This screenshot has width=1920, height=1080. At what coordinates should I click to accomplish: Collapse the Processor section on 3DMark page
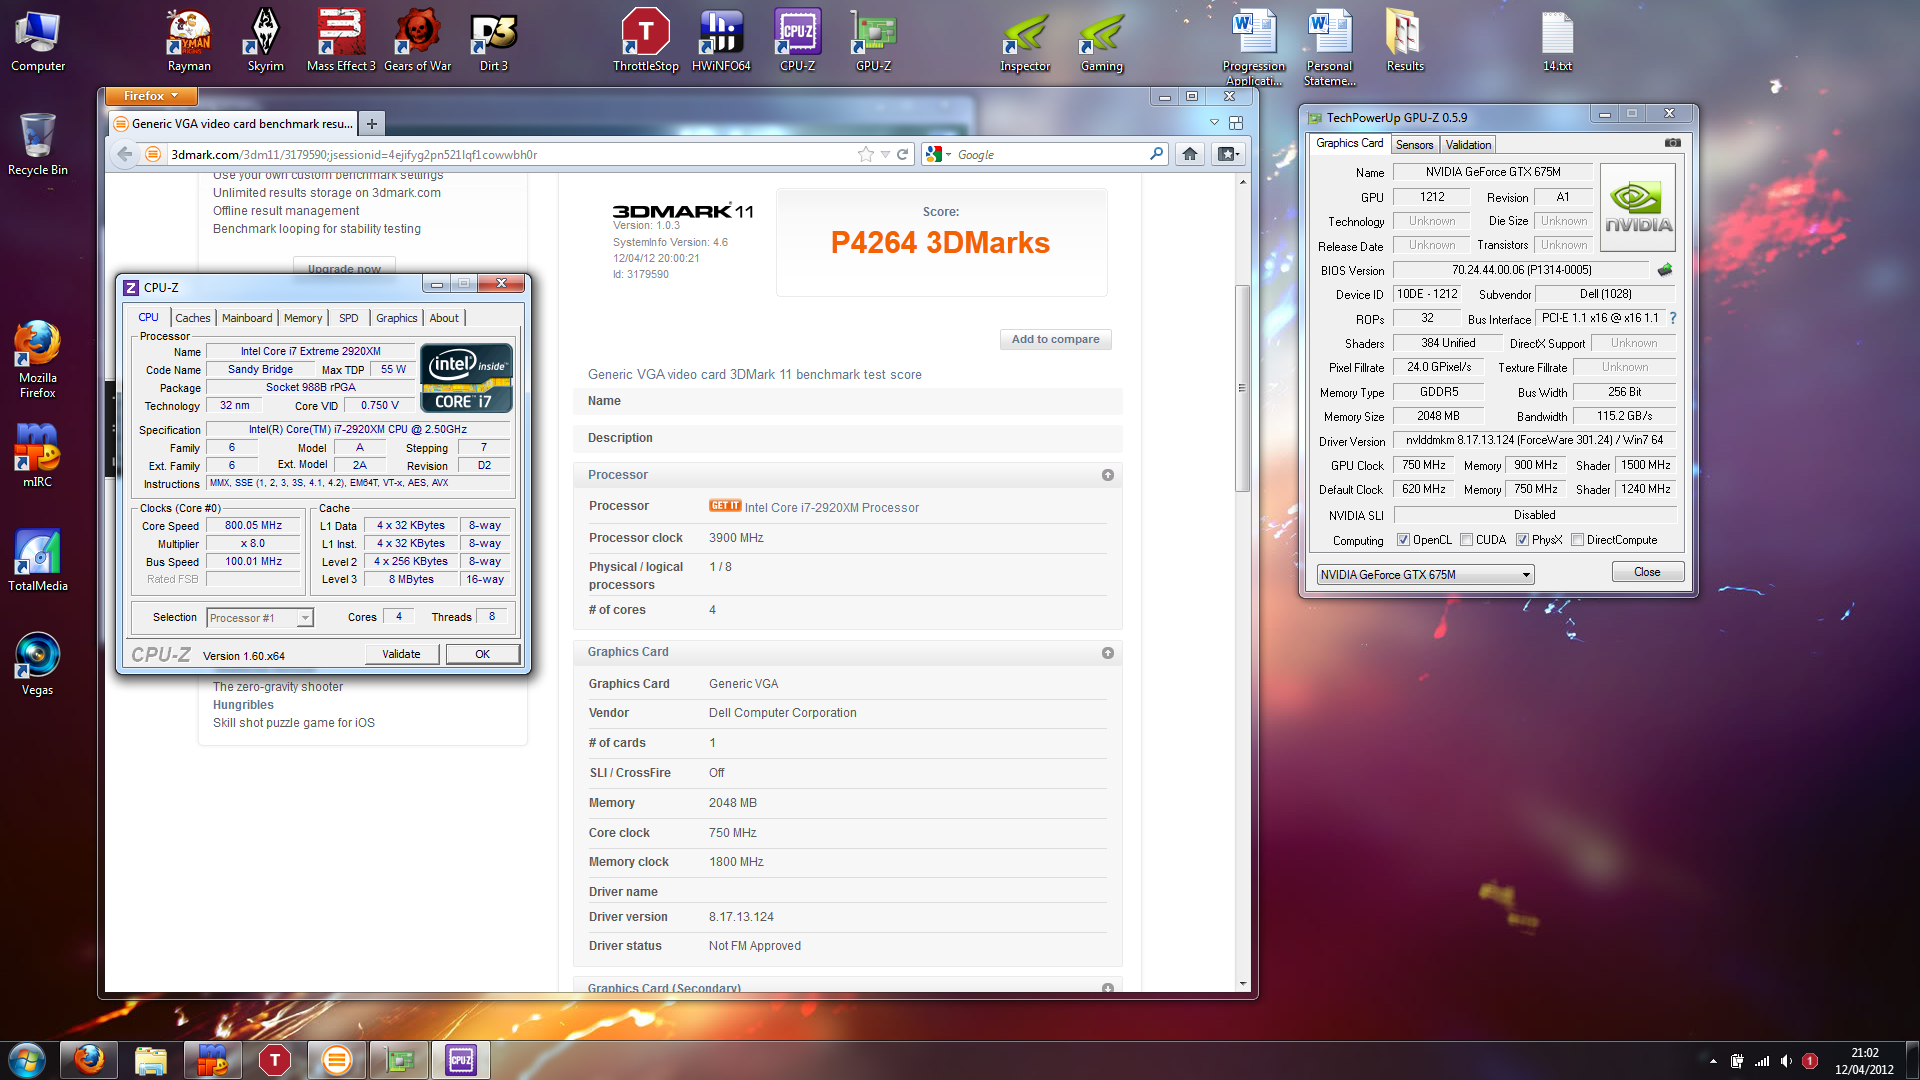[1108, 475]
